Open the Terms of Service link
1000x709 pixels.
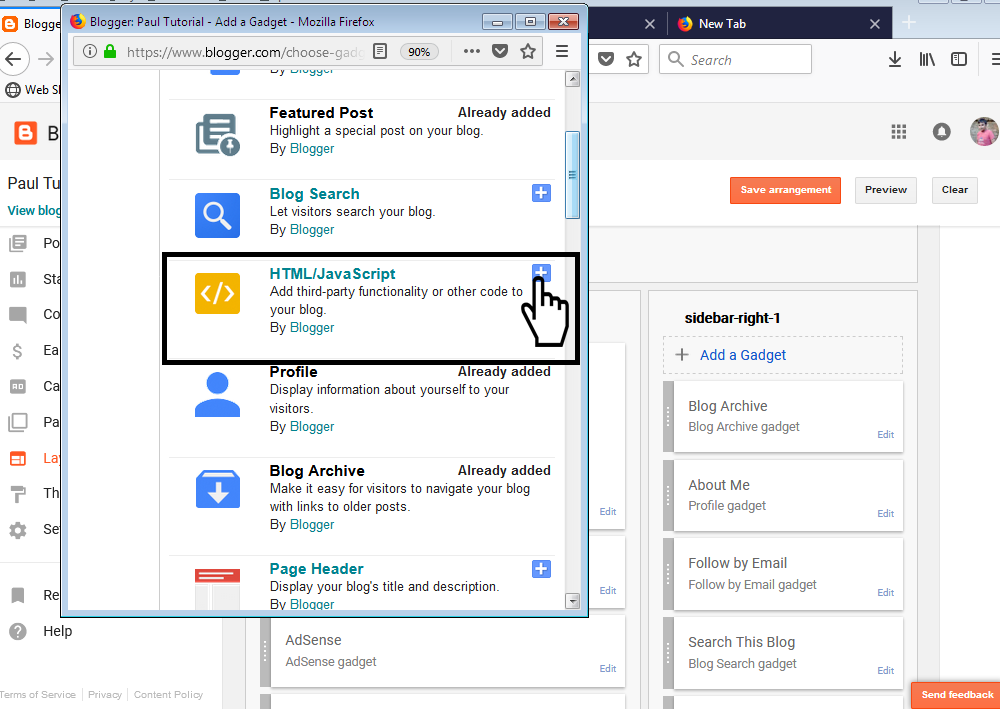(38, 694)
